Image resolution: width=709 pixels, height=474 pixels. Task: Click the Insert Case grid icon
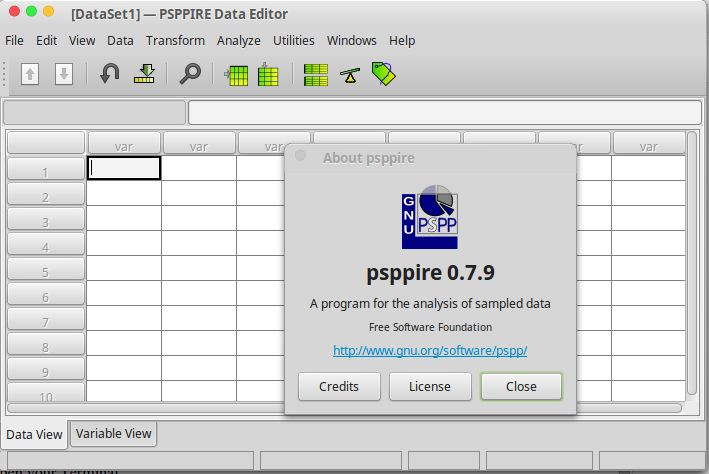tap(236, 75)
